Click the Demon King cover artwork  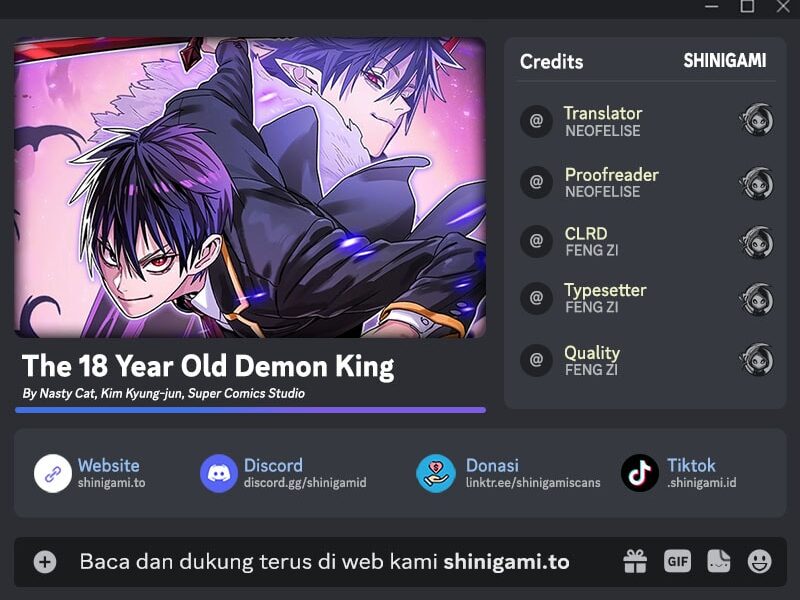250,187
